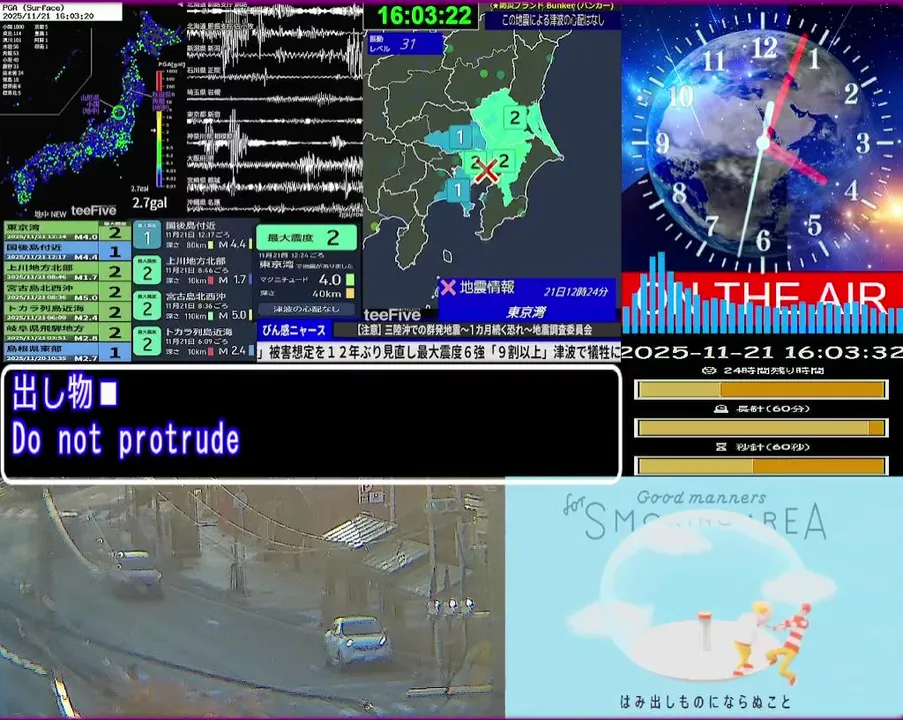Open the street traffic camera feed

pyautogui.click(x=252, y=601)
